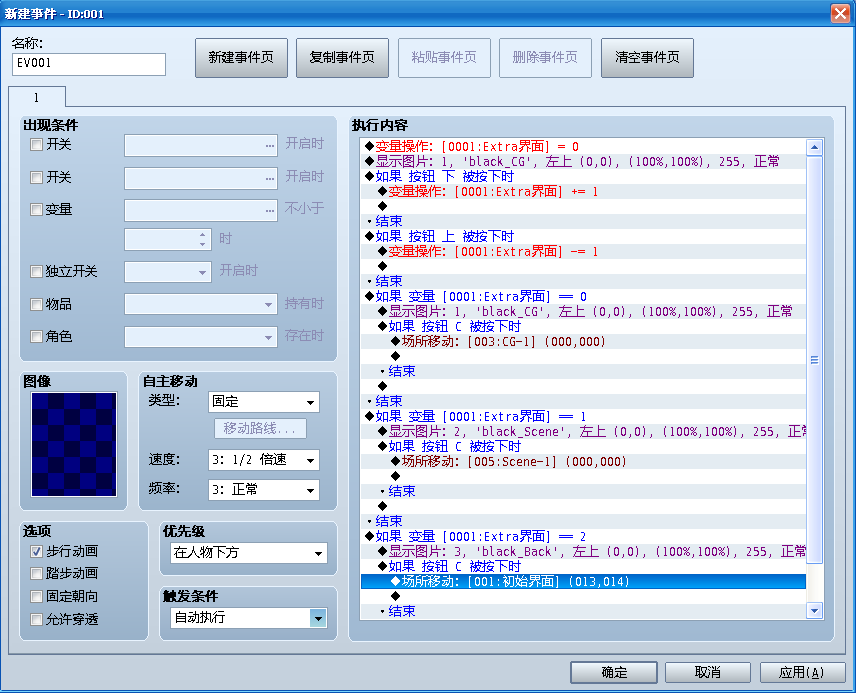
Task: Select highlighted line 场所移动: [001:初始界面]
Action: coord(583,582)
